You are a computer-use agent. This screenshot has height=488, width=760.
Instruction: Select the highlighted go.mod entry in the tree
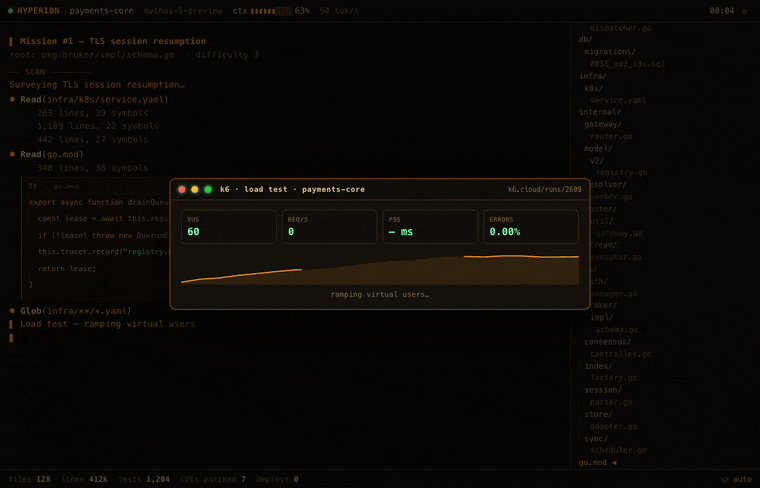click(x=593, y=463)
